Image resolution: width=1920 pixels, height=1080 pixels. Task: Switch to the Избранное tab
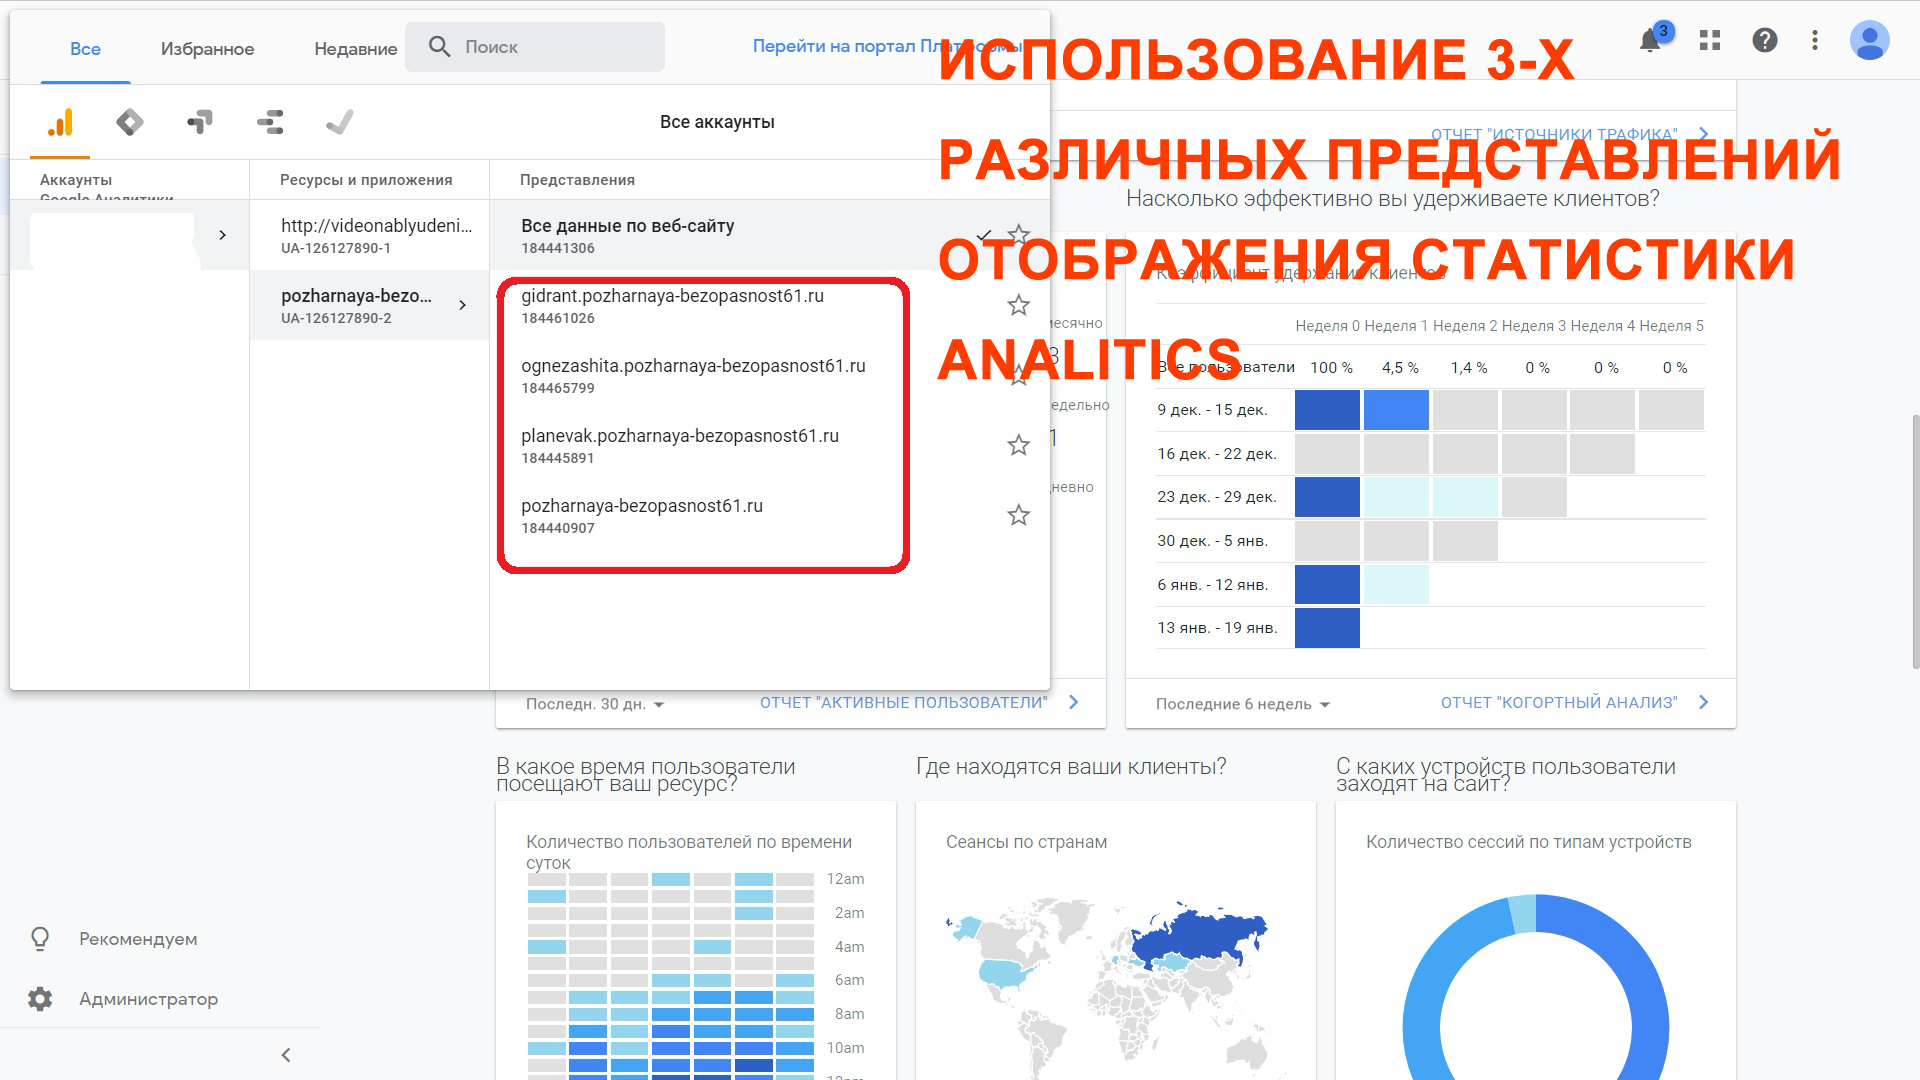206,48
